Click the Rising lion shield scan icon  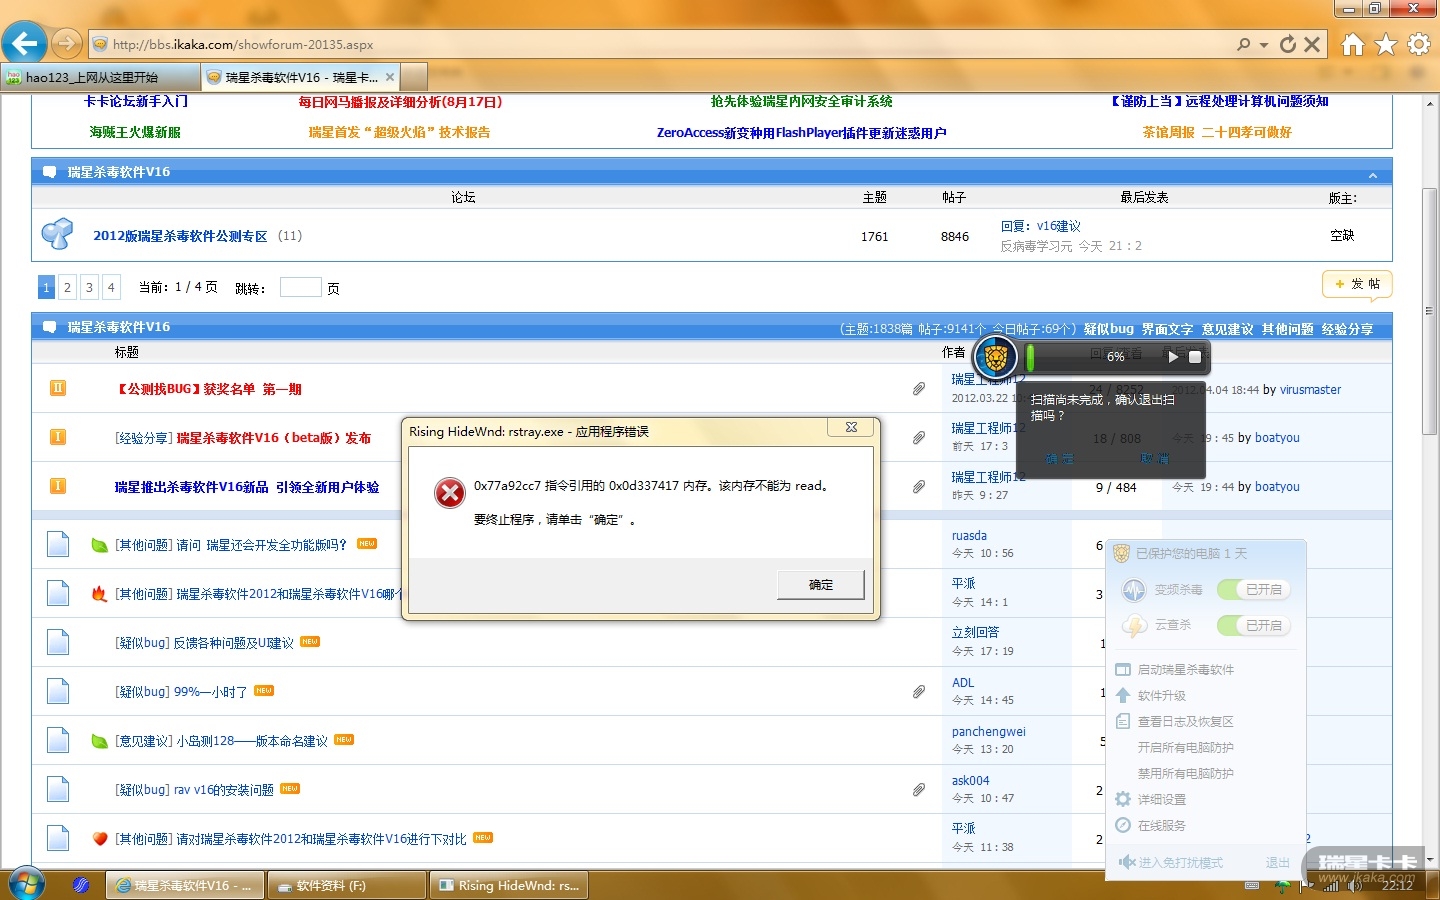pyautogui.click(x=996, y=356)
